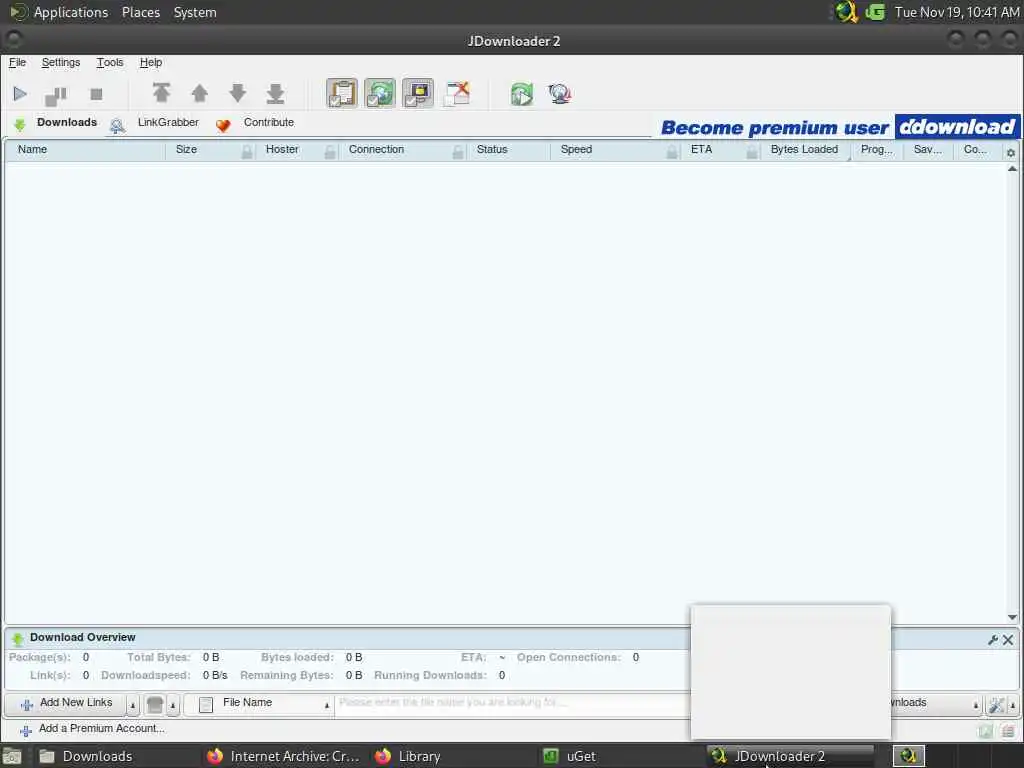Expand the Add New Links arrow

click(133, 705)
